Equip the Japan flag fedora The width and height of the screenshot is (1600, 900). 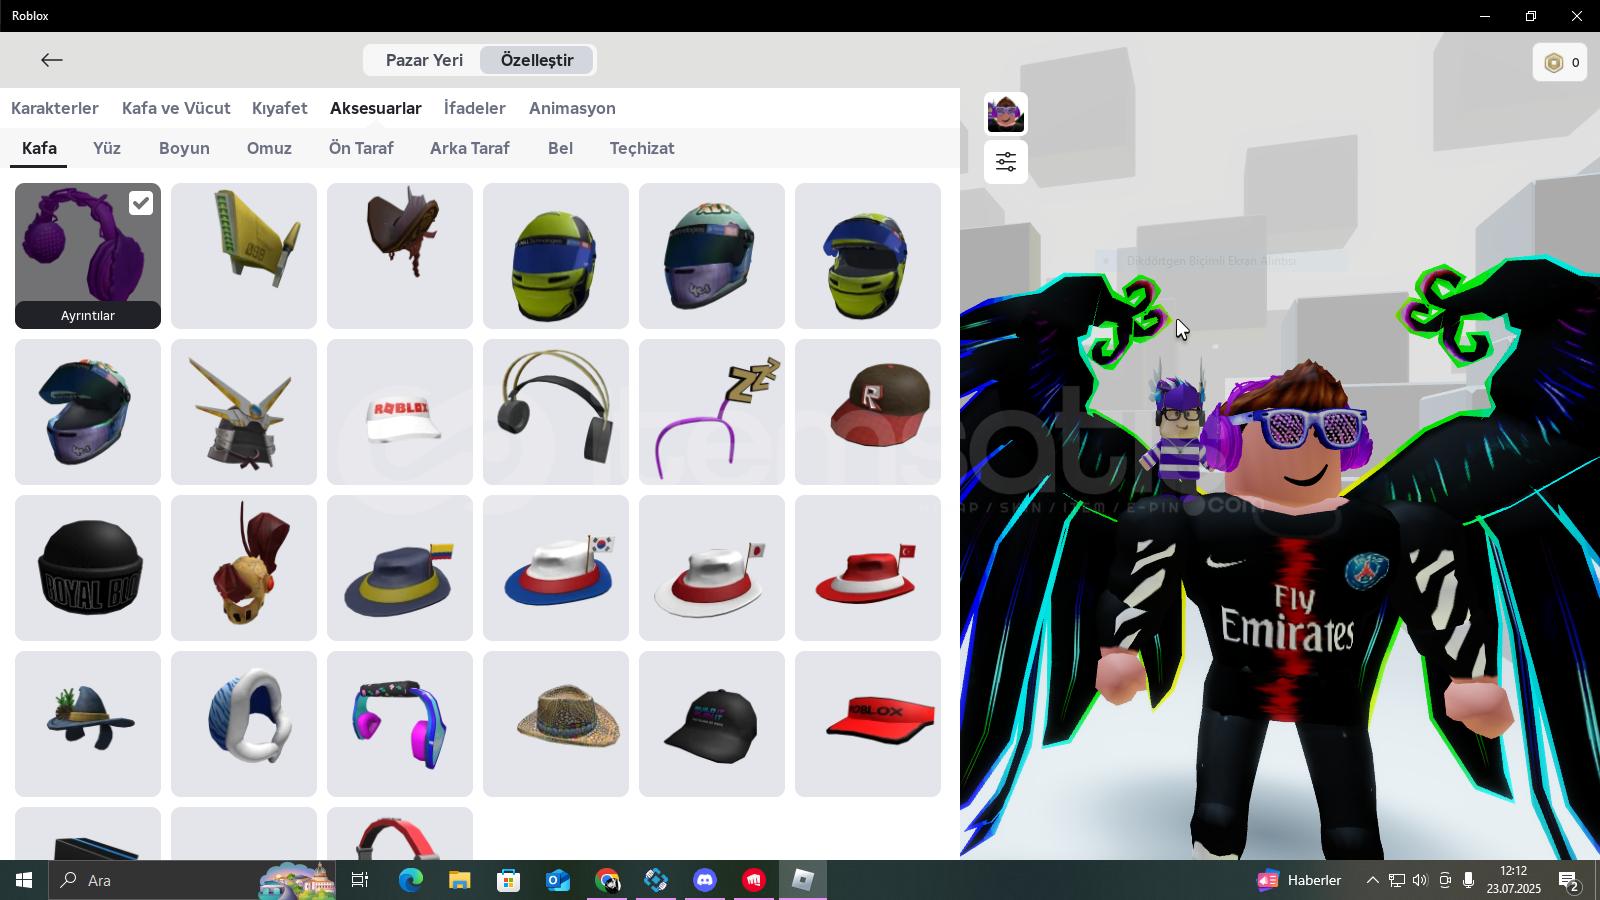coord(712,568)
